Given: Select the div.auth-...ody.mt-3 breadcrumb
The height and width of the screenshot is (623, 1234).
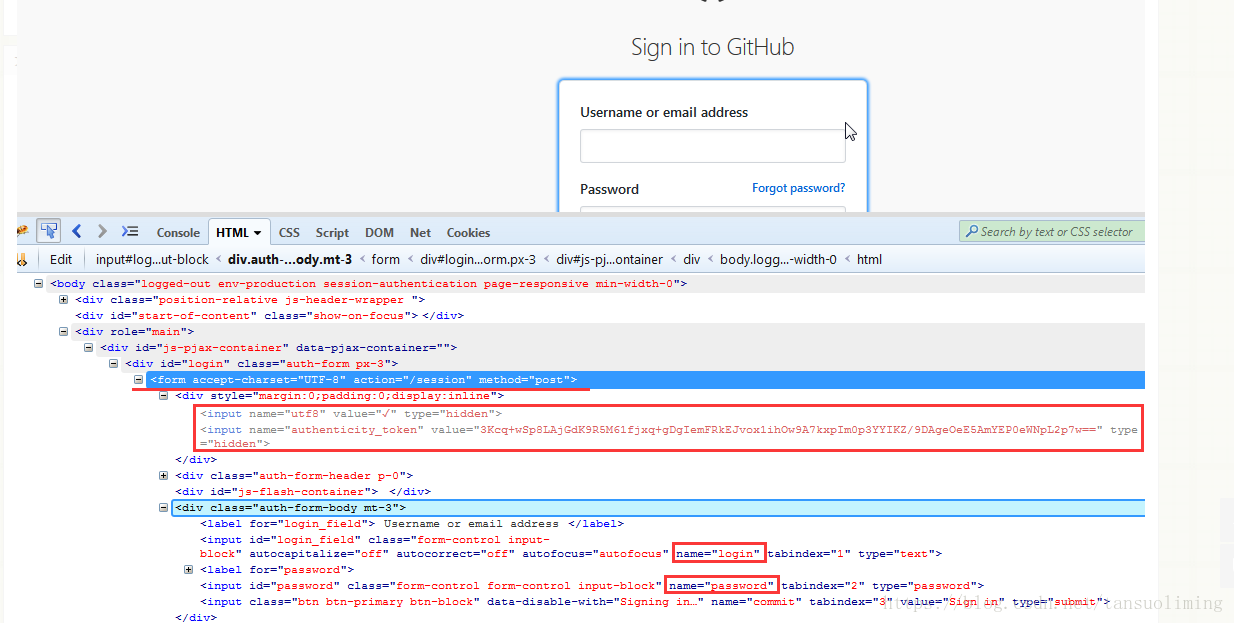Looking at the screenshot, I should (x=290, y=259).
